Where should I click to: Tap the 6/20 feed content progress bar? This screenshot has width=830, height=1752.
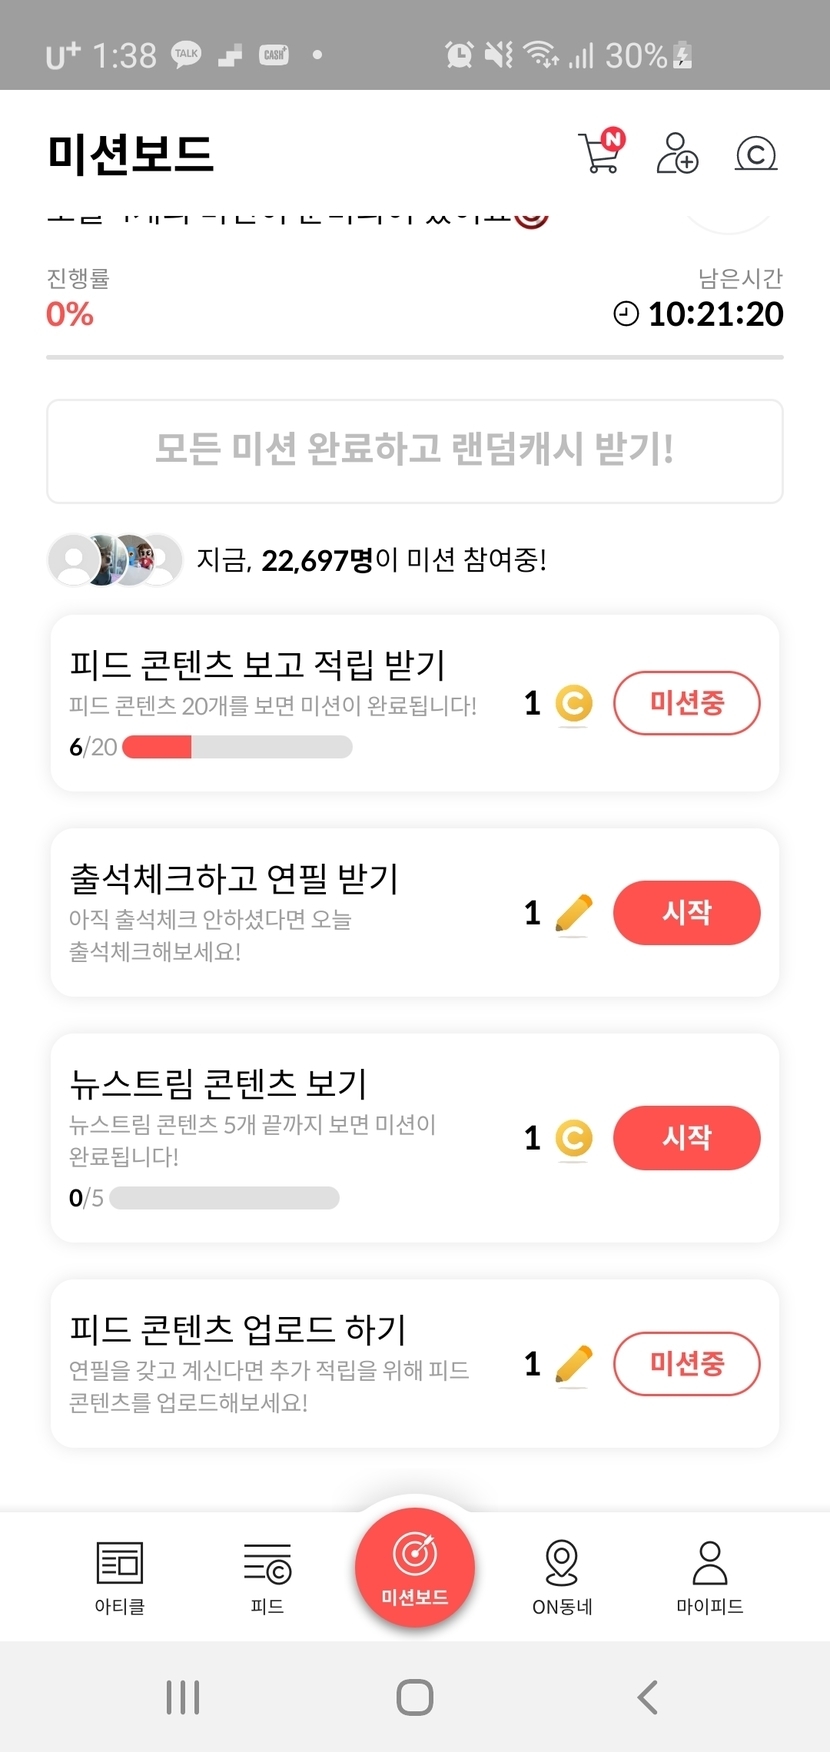[237, 747]
